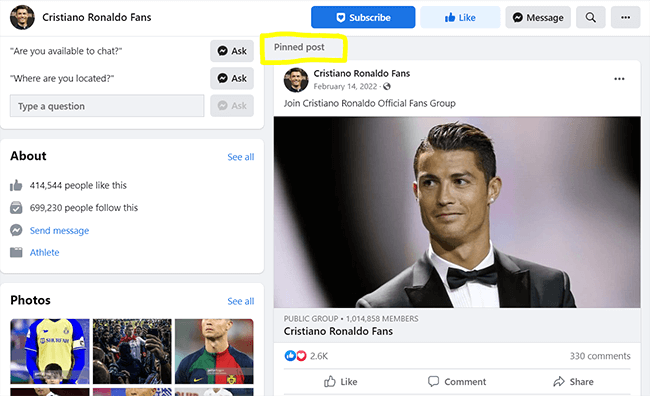Ask "Are you available to chat?"
The height and width of the screenshot is (396, 650).
[x=232, y=51]
